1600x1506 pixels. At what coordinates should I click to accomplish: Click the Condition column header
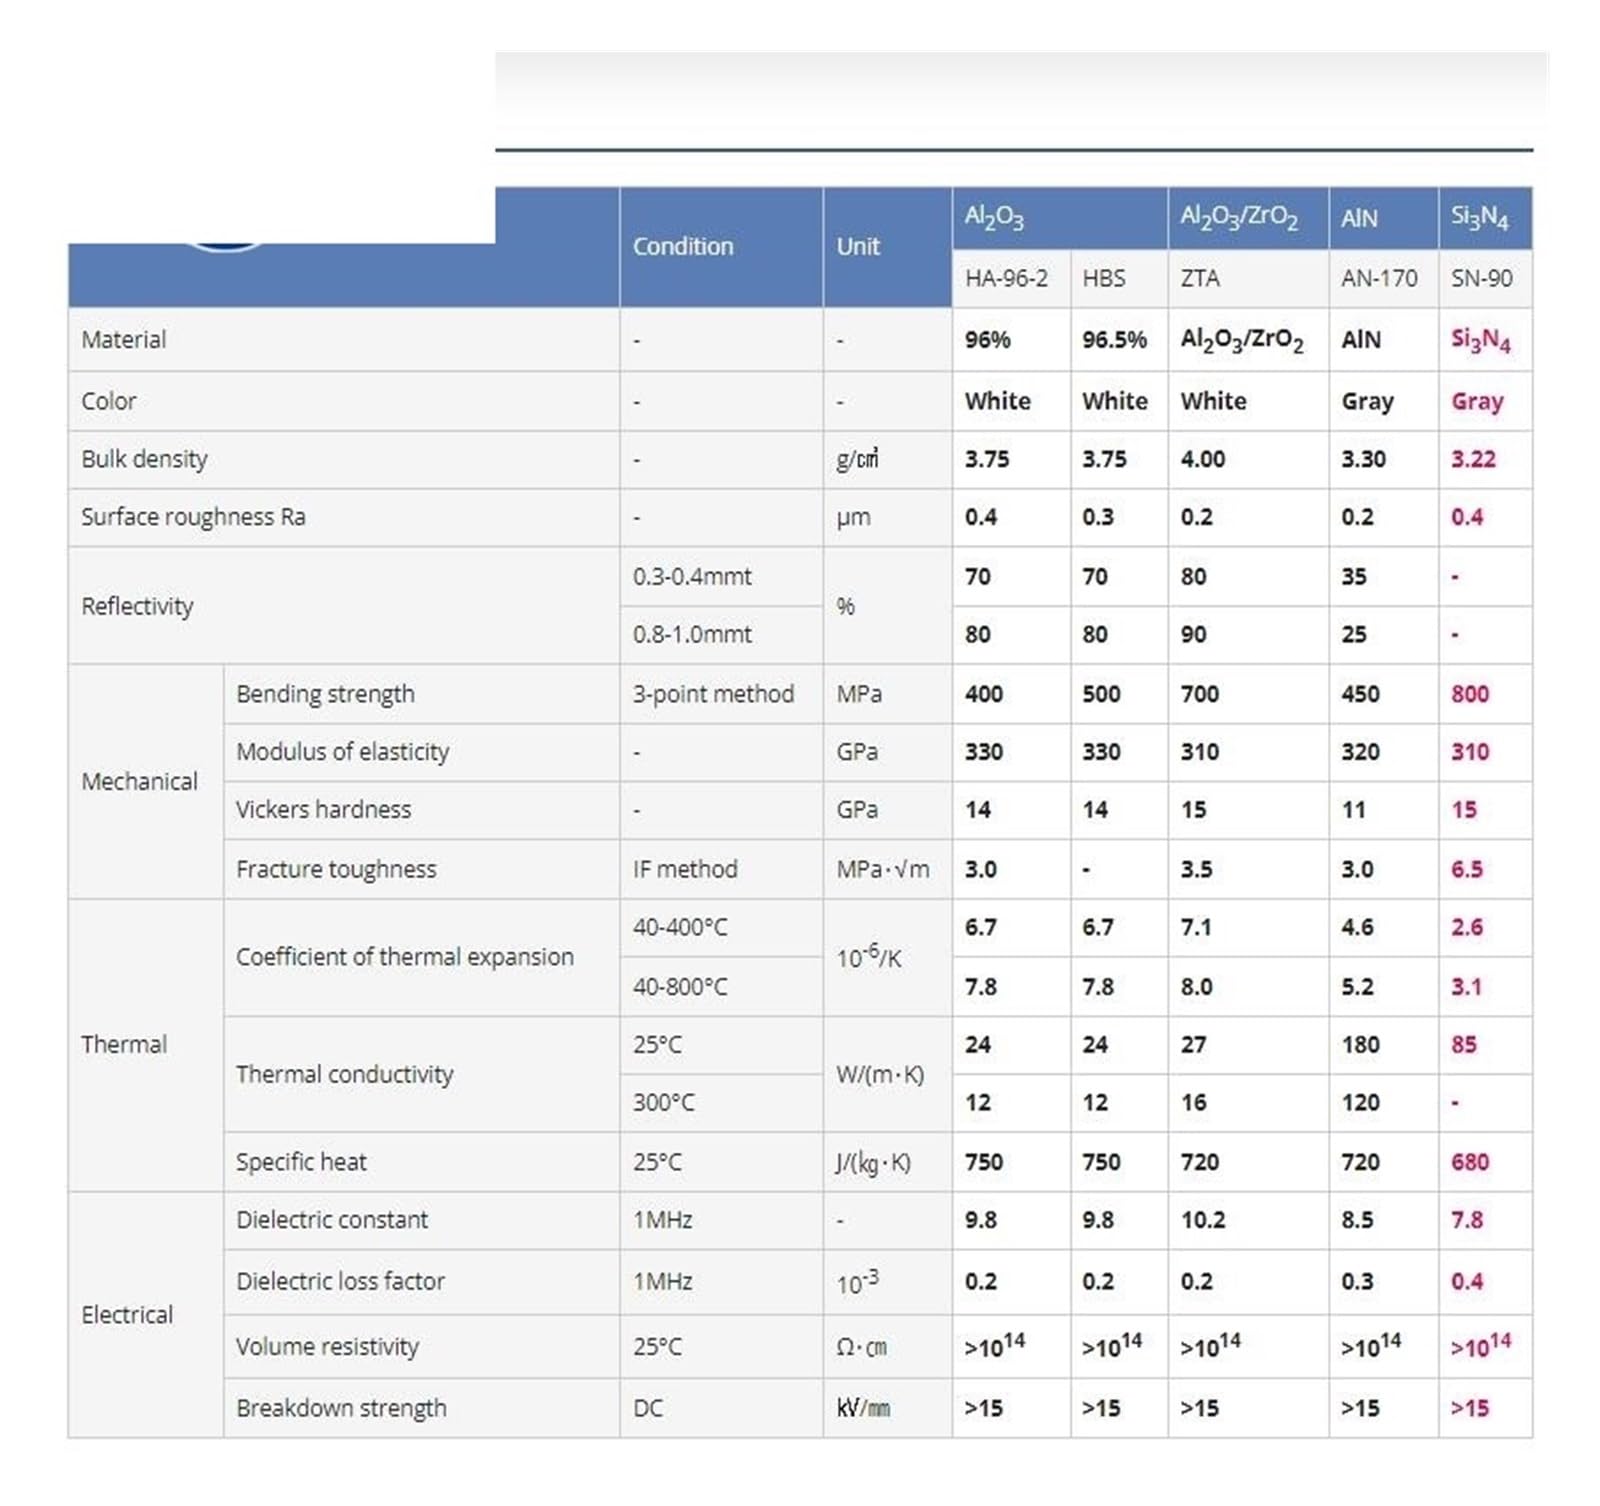[x=721, y=247]
